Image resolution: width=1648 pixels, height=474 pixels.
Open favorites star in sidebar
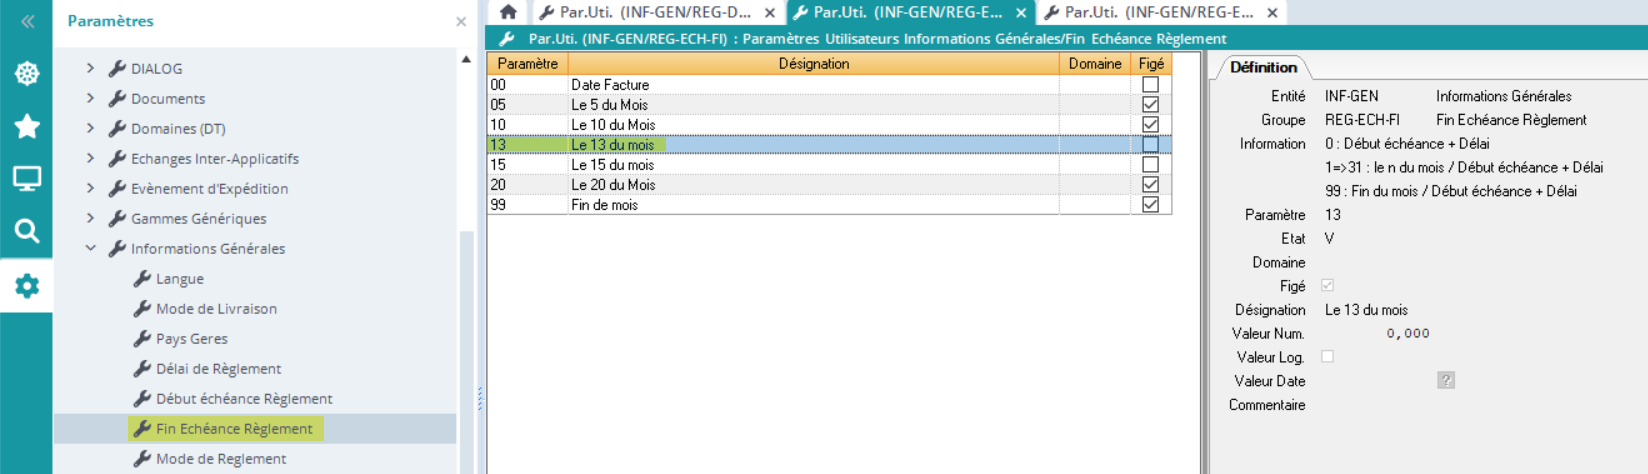[x=27, y=126]
